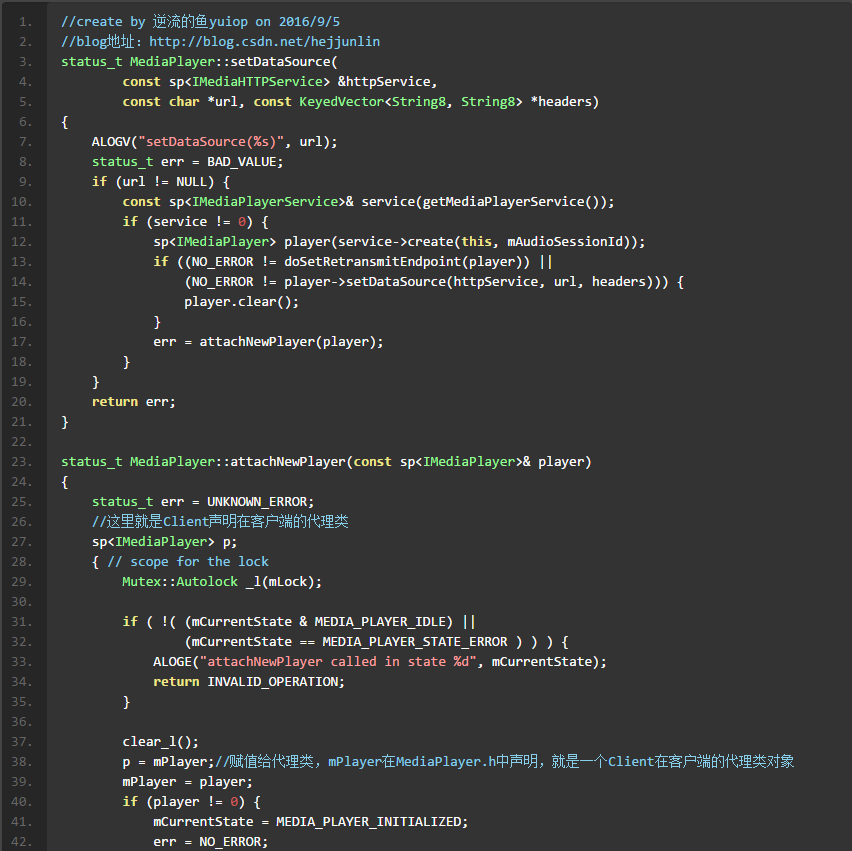This screenshot has width=852, height=851.
Task: Click 'if (url != NULL) {' on line 9
Action: click(x=161, y=182)
